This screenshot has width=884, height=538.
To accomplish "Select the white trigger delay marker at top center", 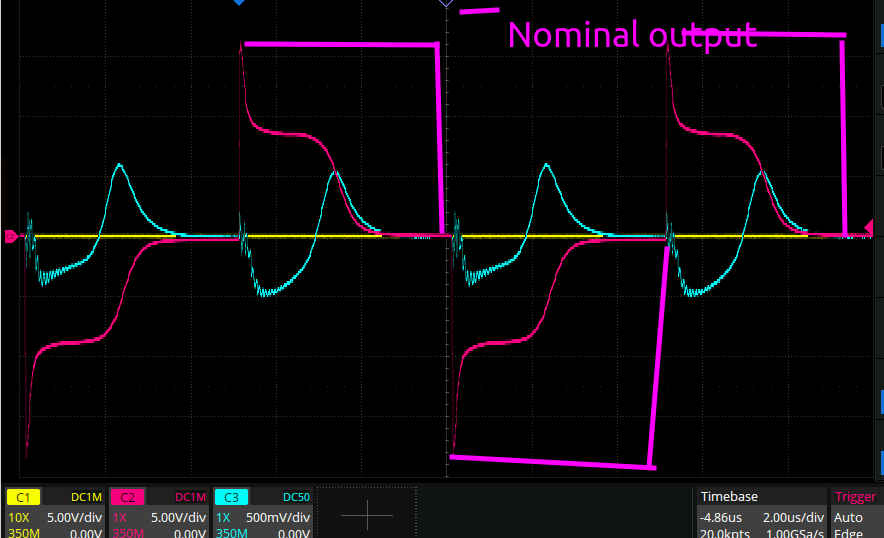I will point(446,4).
